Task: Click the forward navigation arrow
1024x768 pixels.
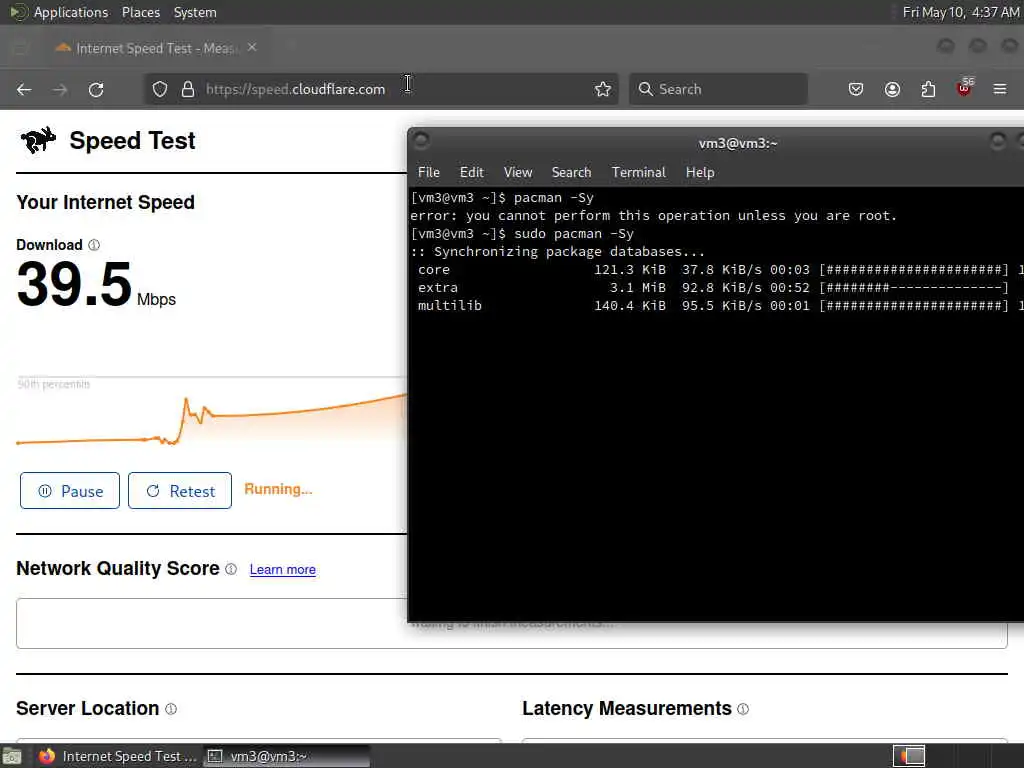Action: 60,89
